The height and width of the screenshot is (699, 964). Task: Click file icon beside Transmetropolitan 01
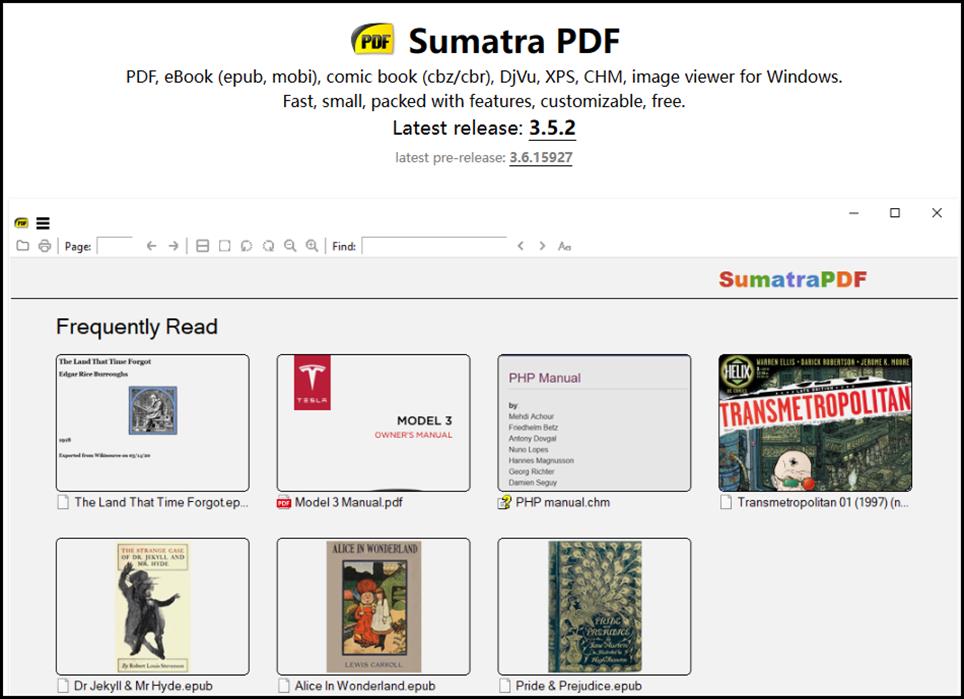(726, 502)
